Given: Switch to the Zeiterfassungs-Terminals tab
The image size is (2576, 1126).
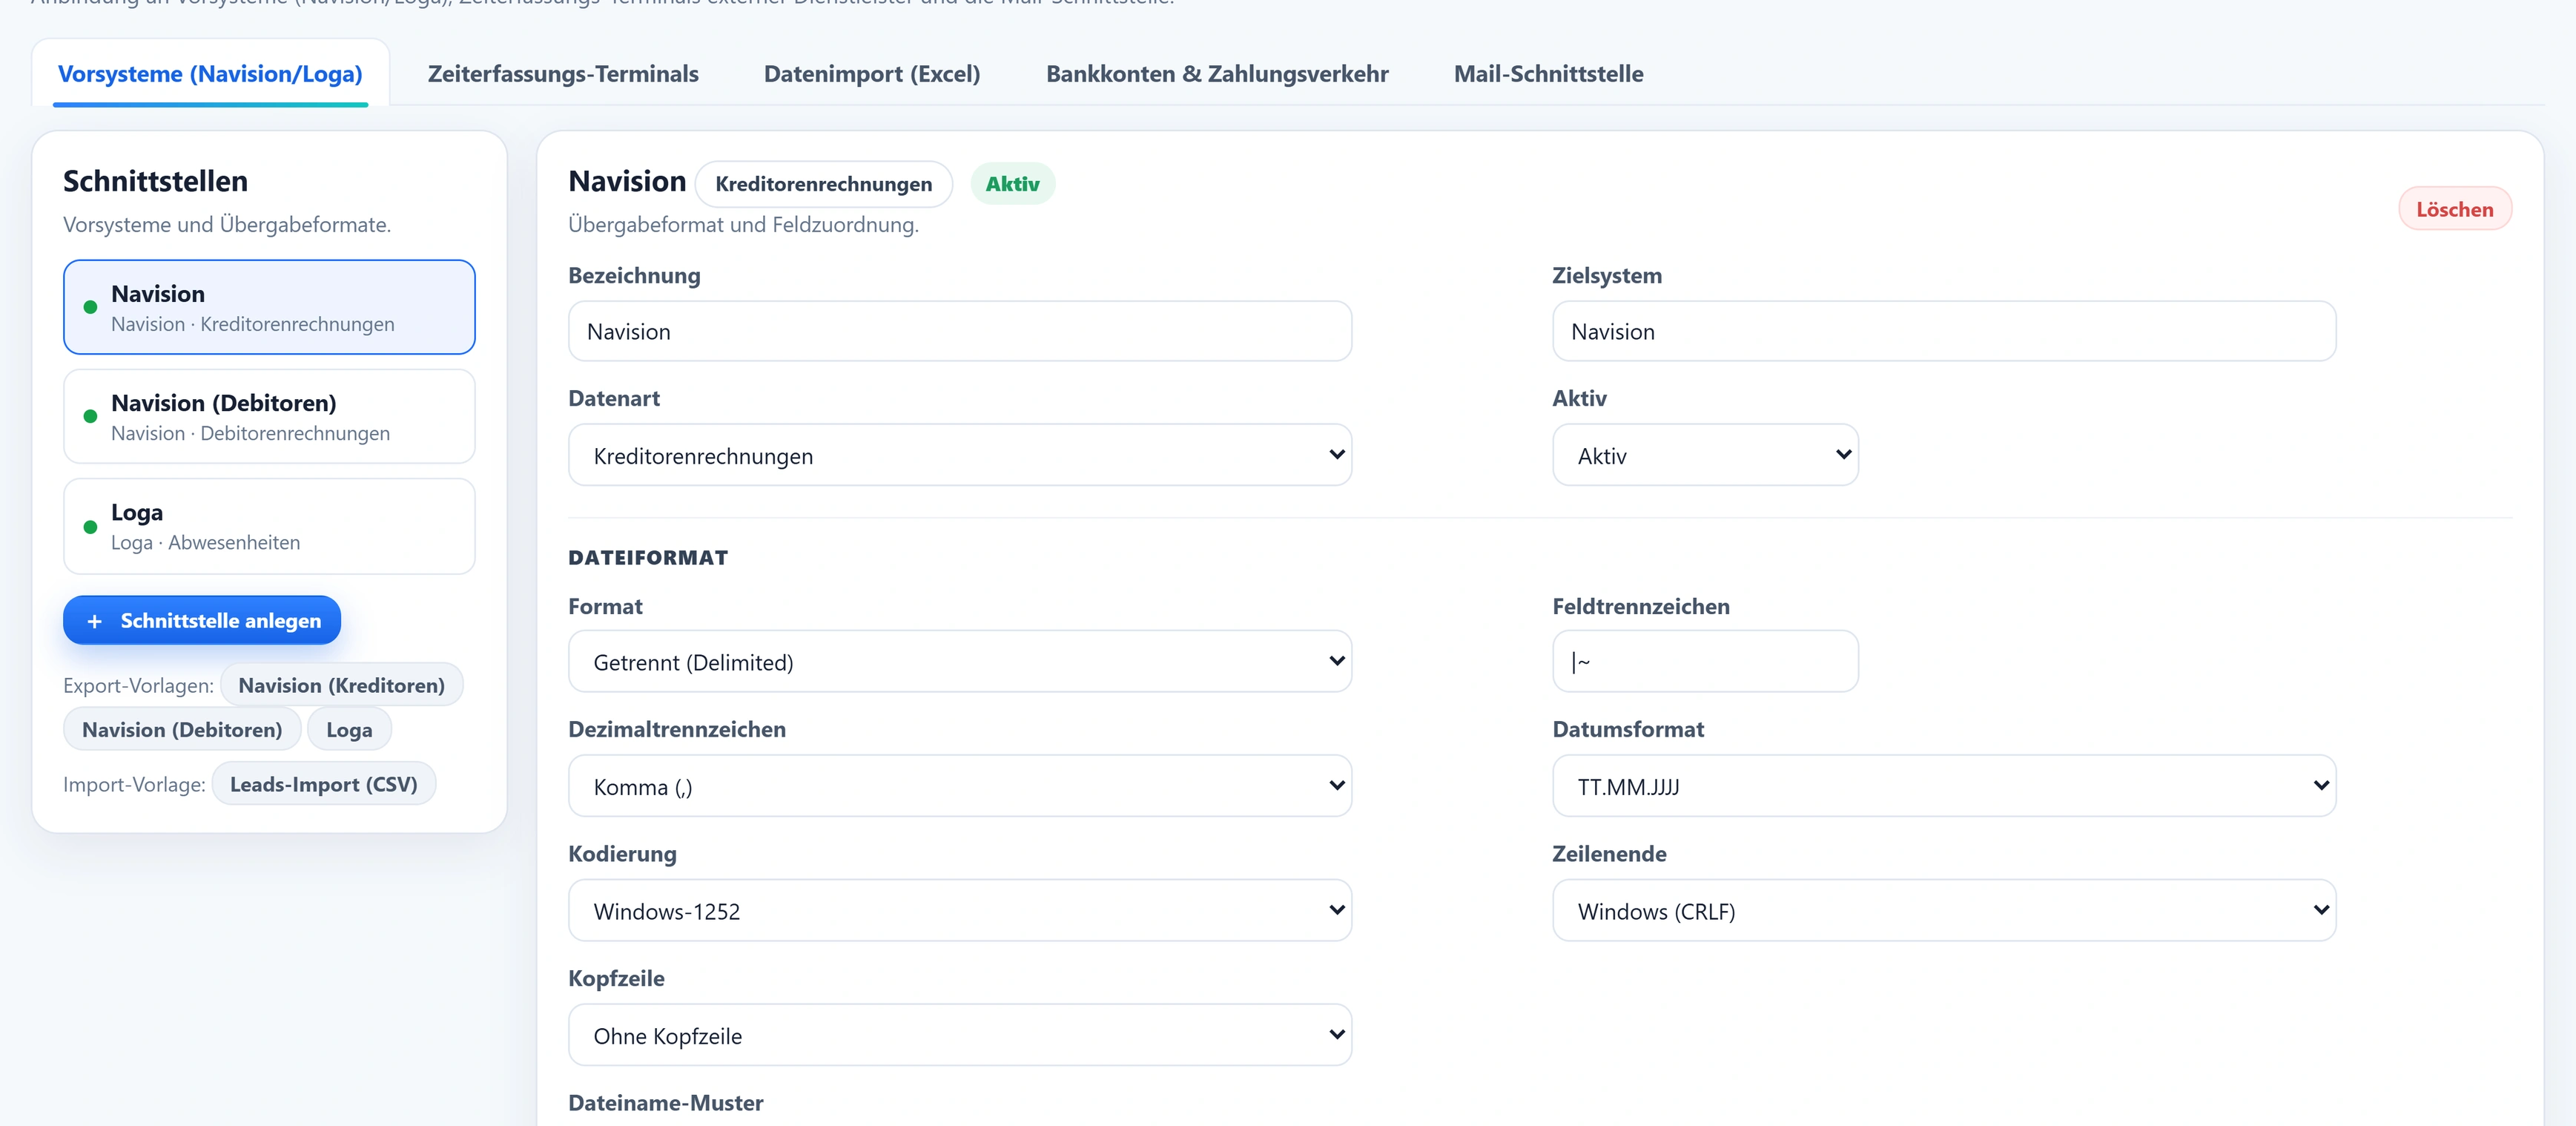Looking at the screenshot, I should coord(563,73).
